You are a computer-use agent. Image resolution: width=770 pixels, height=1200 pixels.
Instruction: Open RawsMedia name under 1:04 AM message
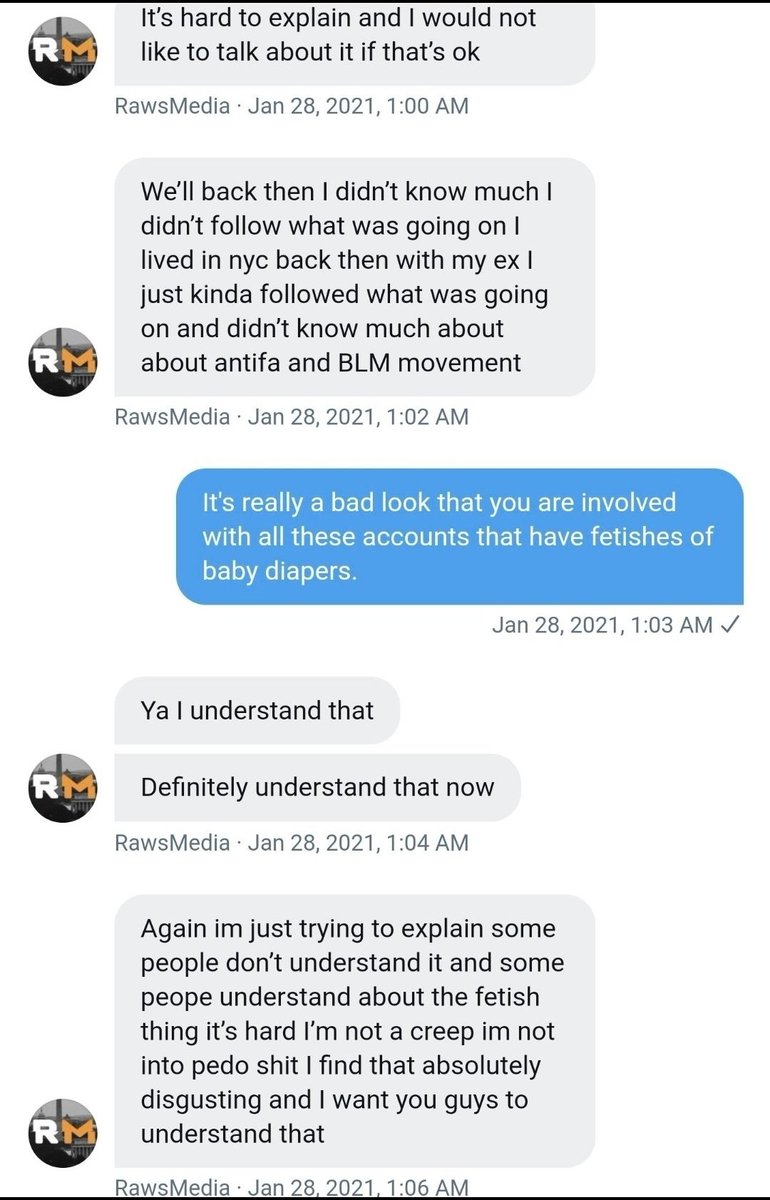173,843
